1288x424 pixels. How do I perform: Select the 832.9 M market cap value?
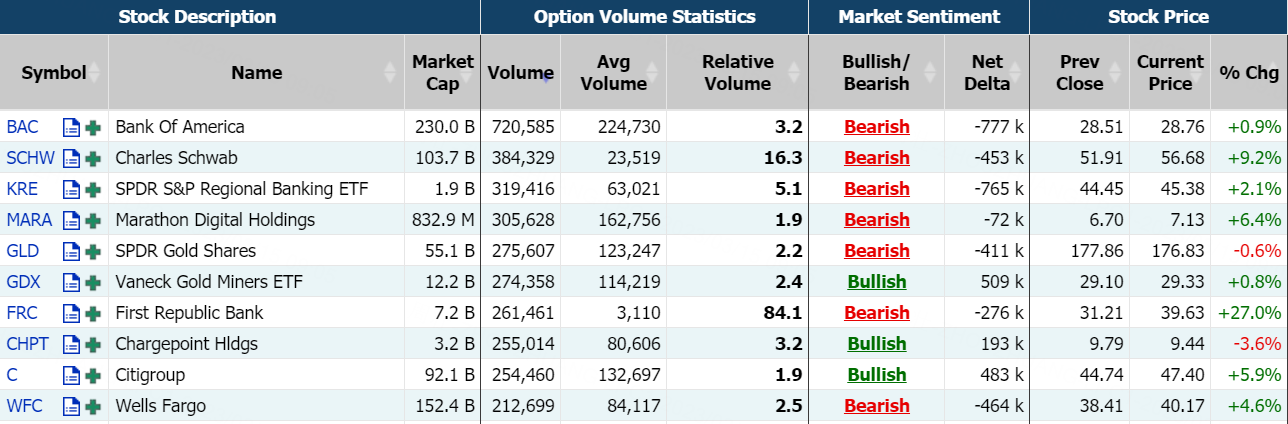[444, 220]
